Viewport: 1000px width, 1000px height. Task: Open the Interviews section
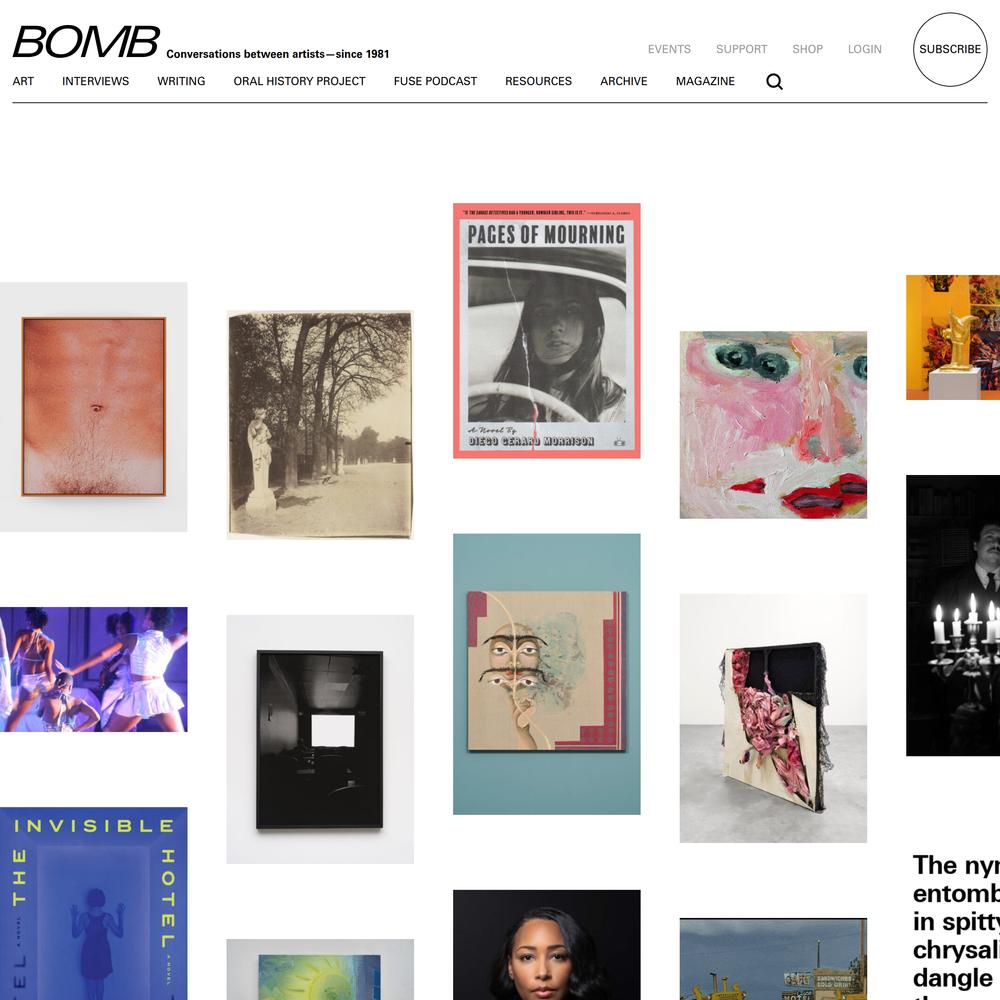tap(96, 81)
